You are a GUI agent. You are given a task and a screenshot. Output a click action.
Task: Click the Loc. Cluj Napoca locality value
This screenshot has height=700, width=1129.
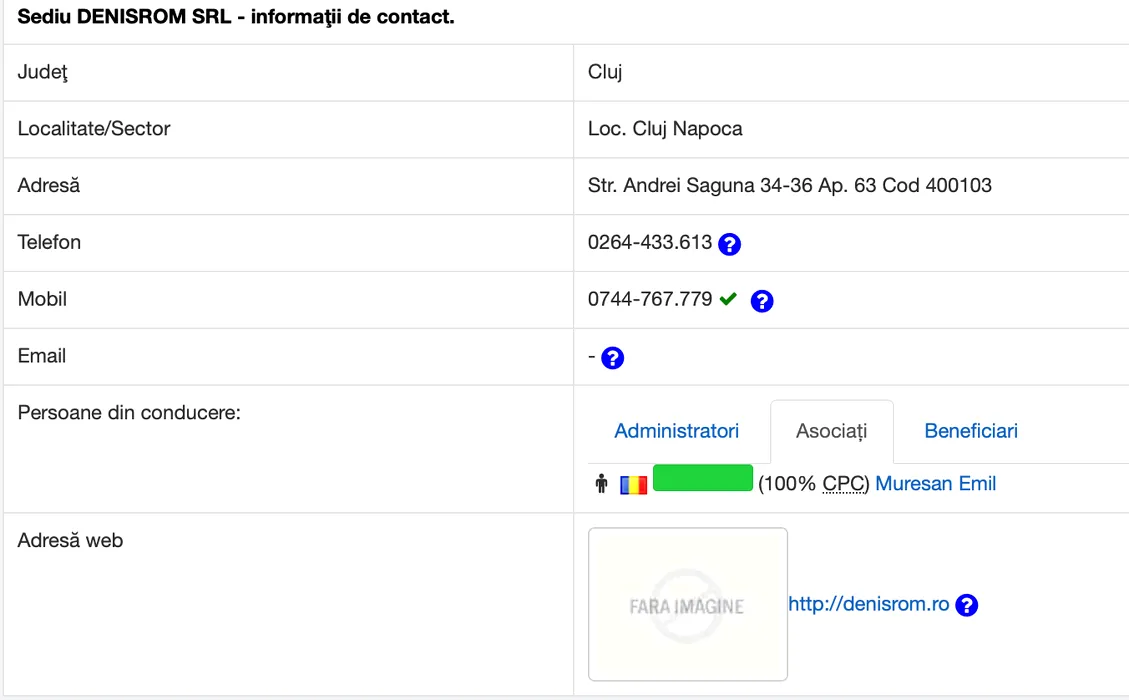tap(665, 129)
